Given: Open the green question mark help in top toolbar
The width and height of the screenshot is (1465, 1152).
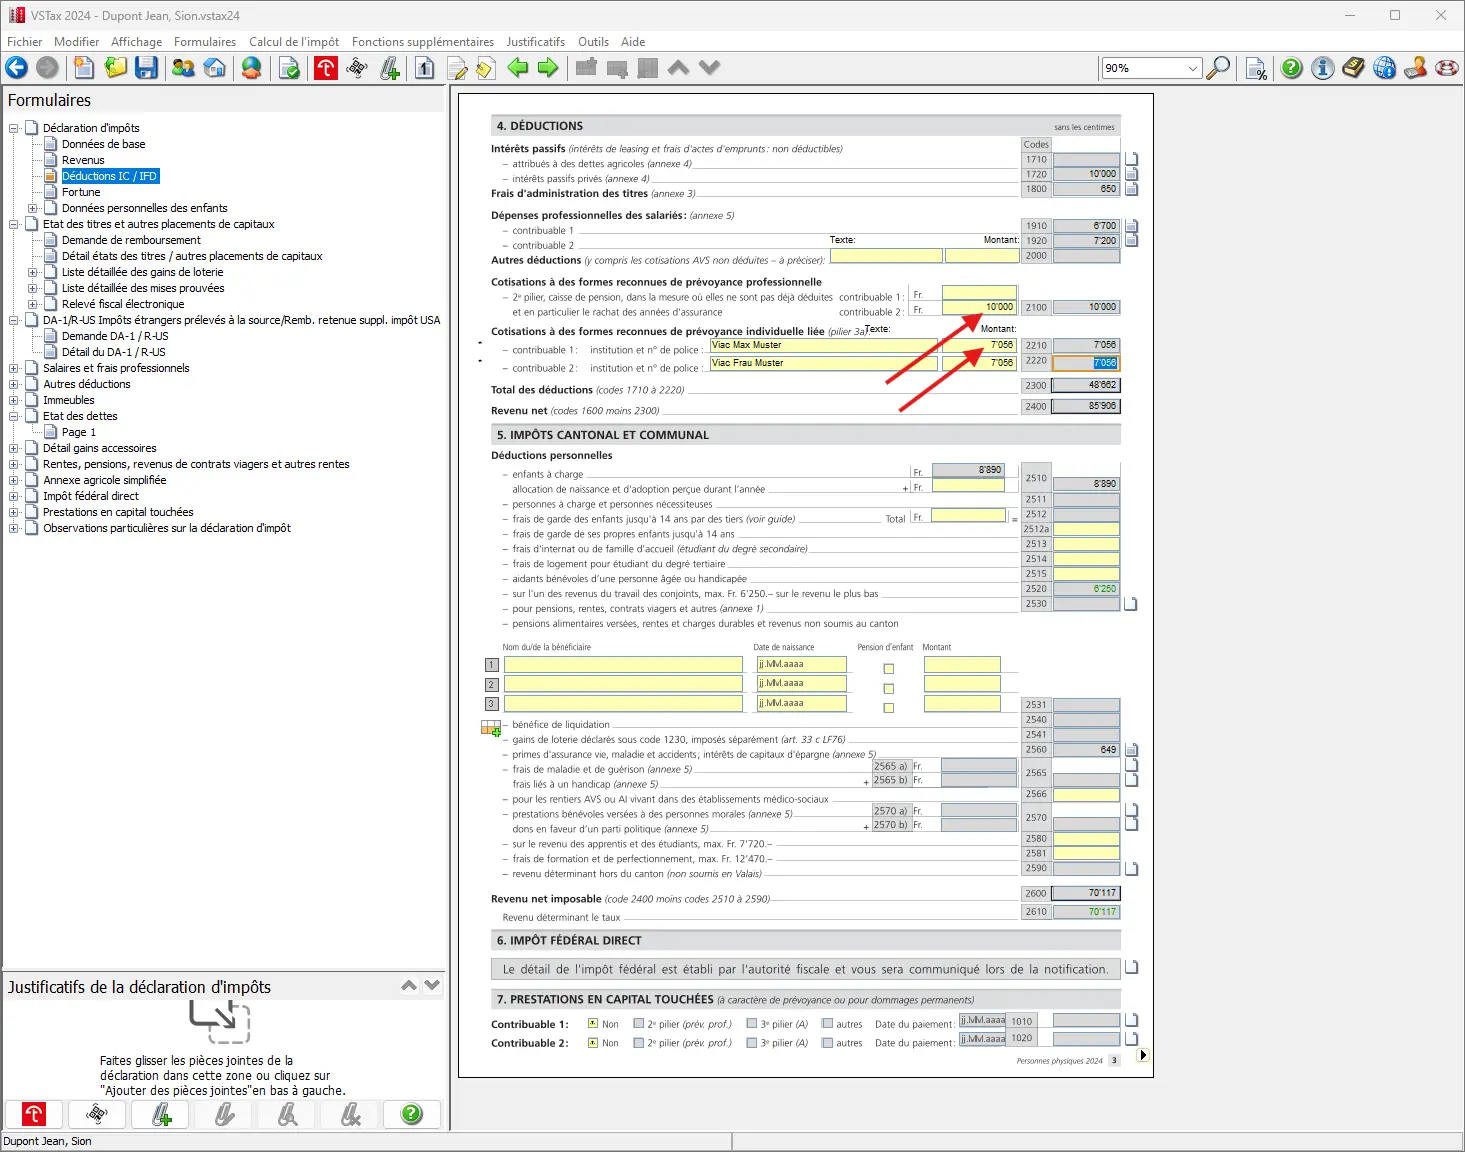Looking at the screenshot, I should [1292, 68].
